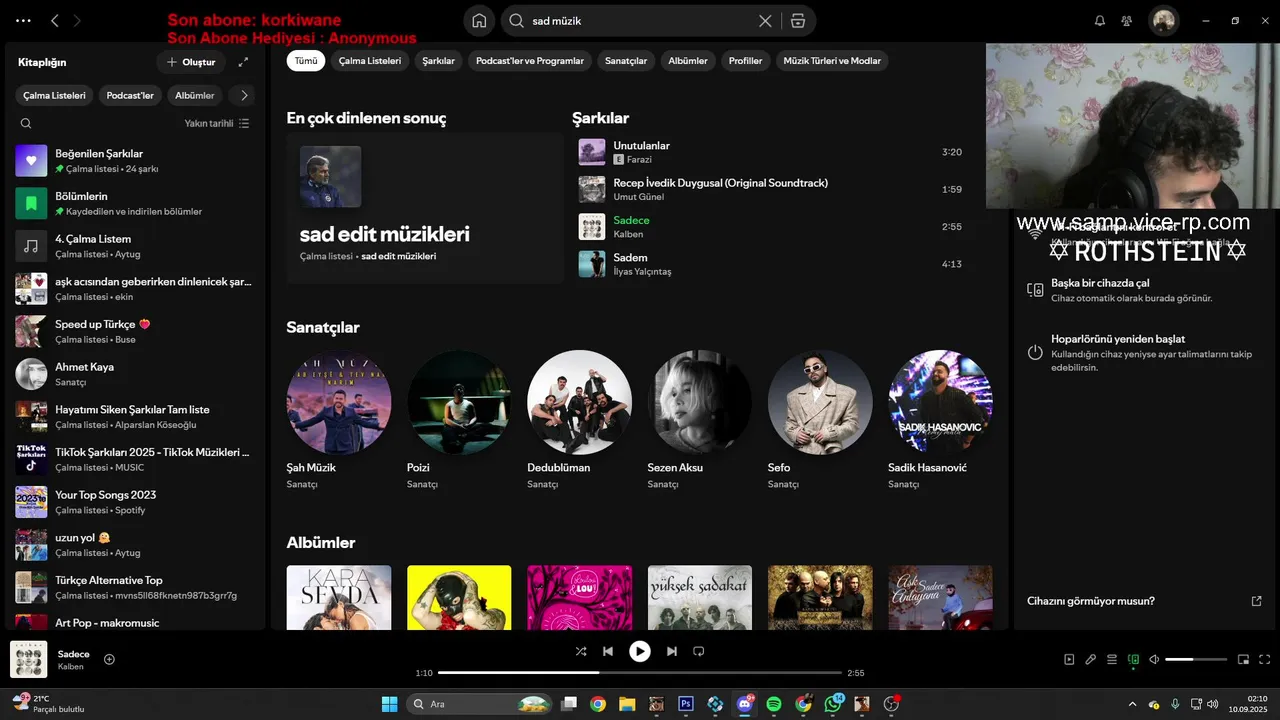Open Friend Activity icon

1127,21
